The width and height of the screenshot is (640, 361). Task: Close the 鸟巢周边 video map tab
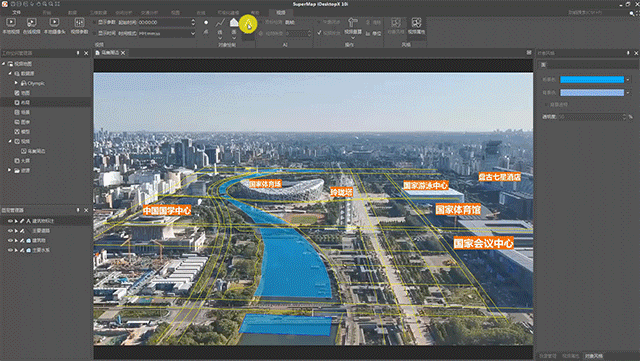tap(123, 53)
